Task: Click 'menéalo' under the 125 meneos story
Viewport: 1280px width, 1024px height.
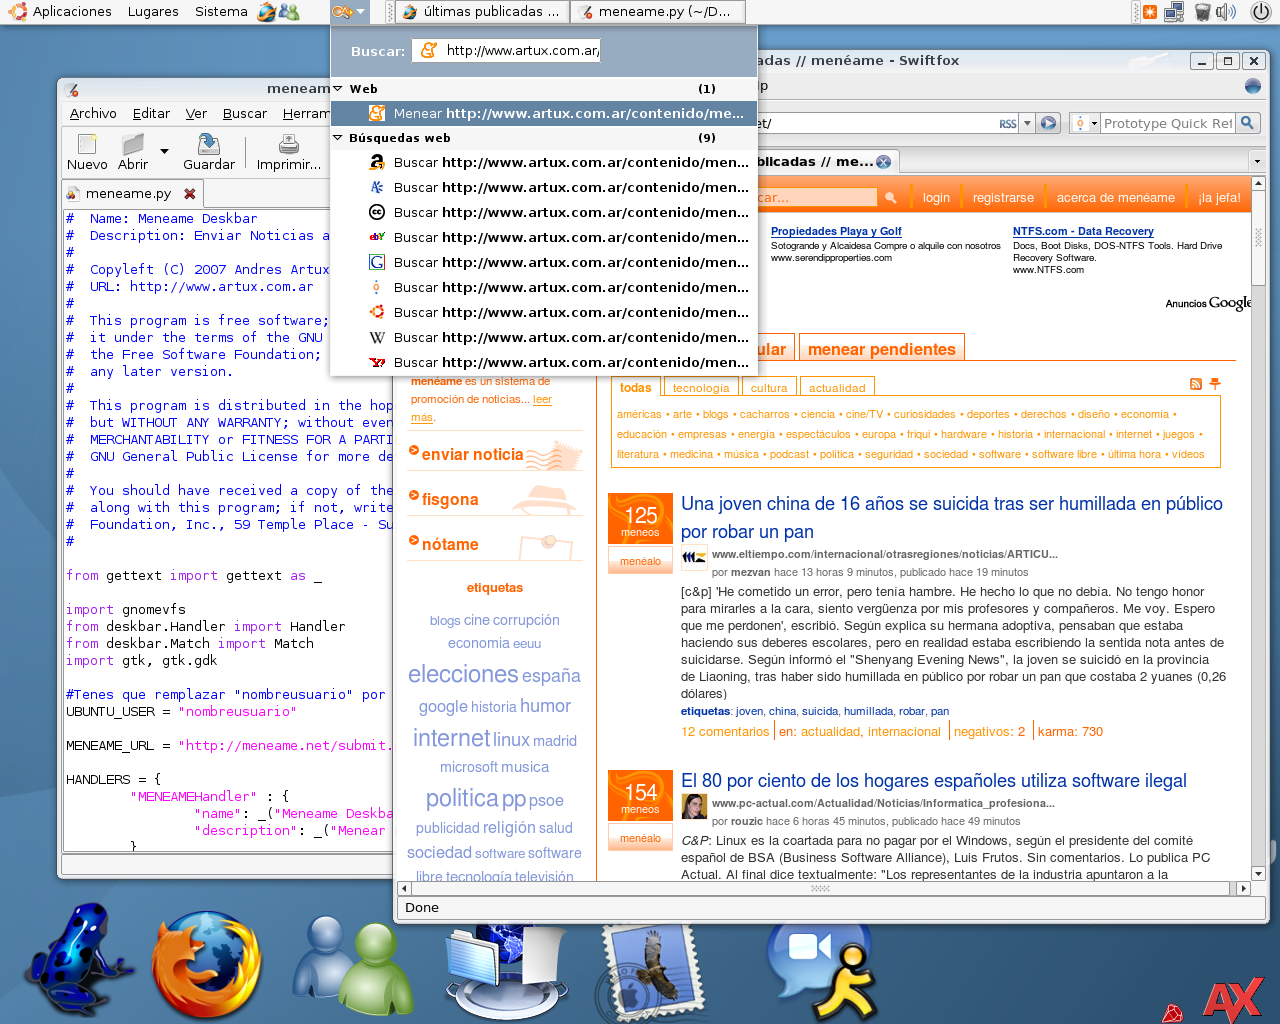Action: pyautogui.click(x=640, y=561)
